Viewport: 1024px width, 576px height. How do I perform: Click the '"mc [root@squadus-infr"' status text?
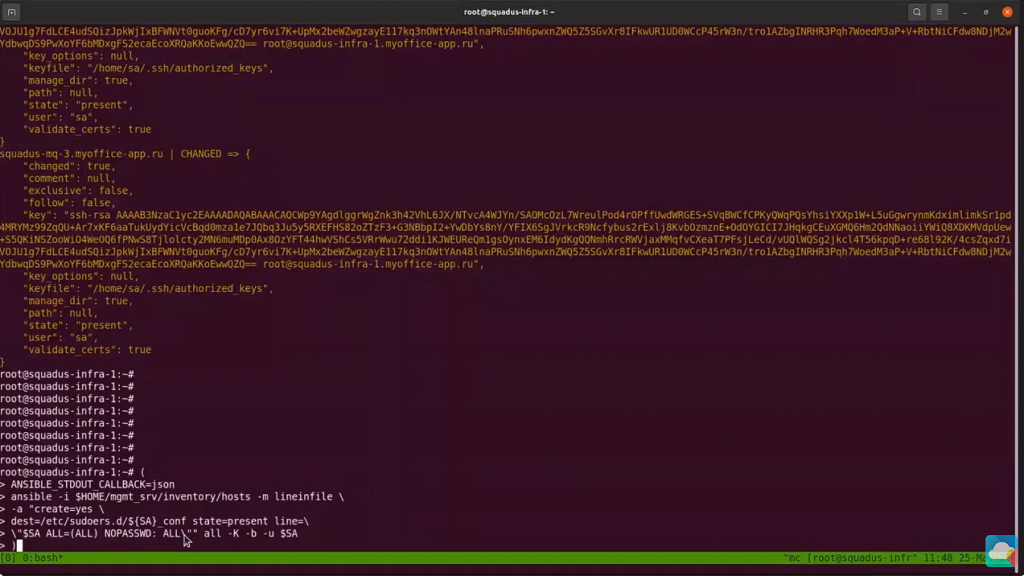point(850,558)
